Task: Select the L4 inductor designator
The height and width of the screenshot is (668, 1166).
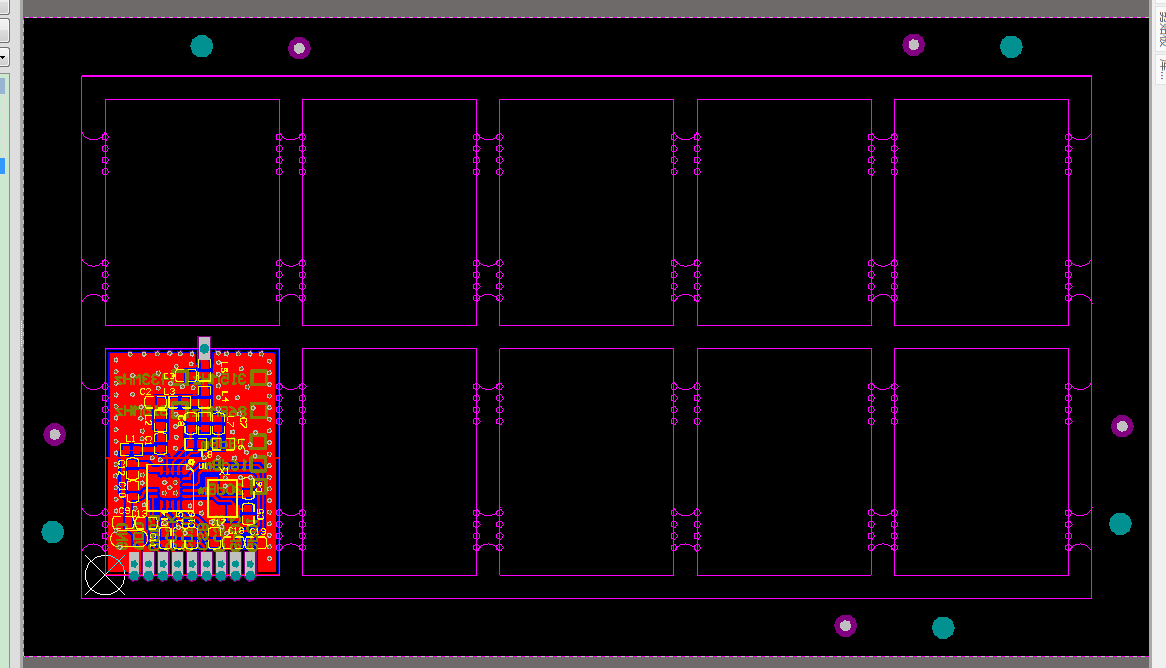Action: [x=225, y=396]
